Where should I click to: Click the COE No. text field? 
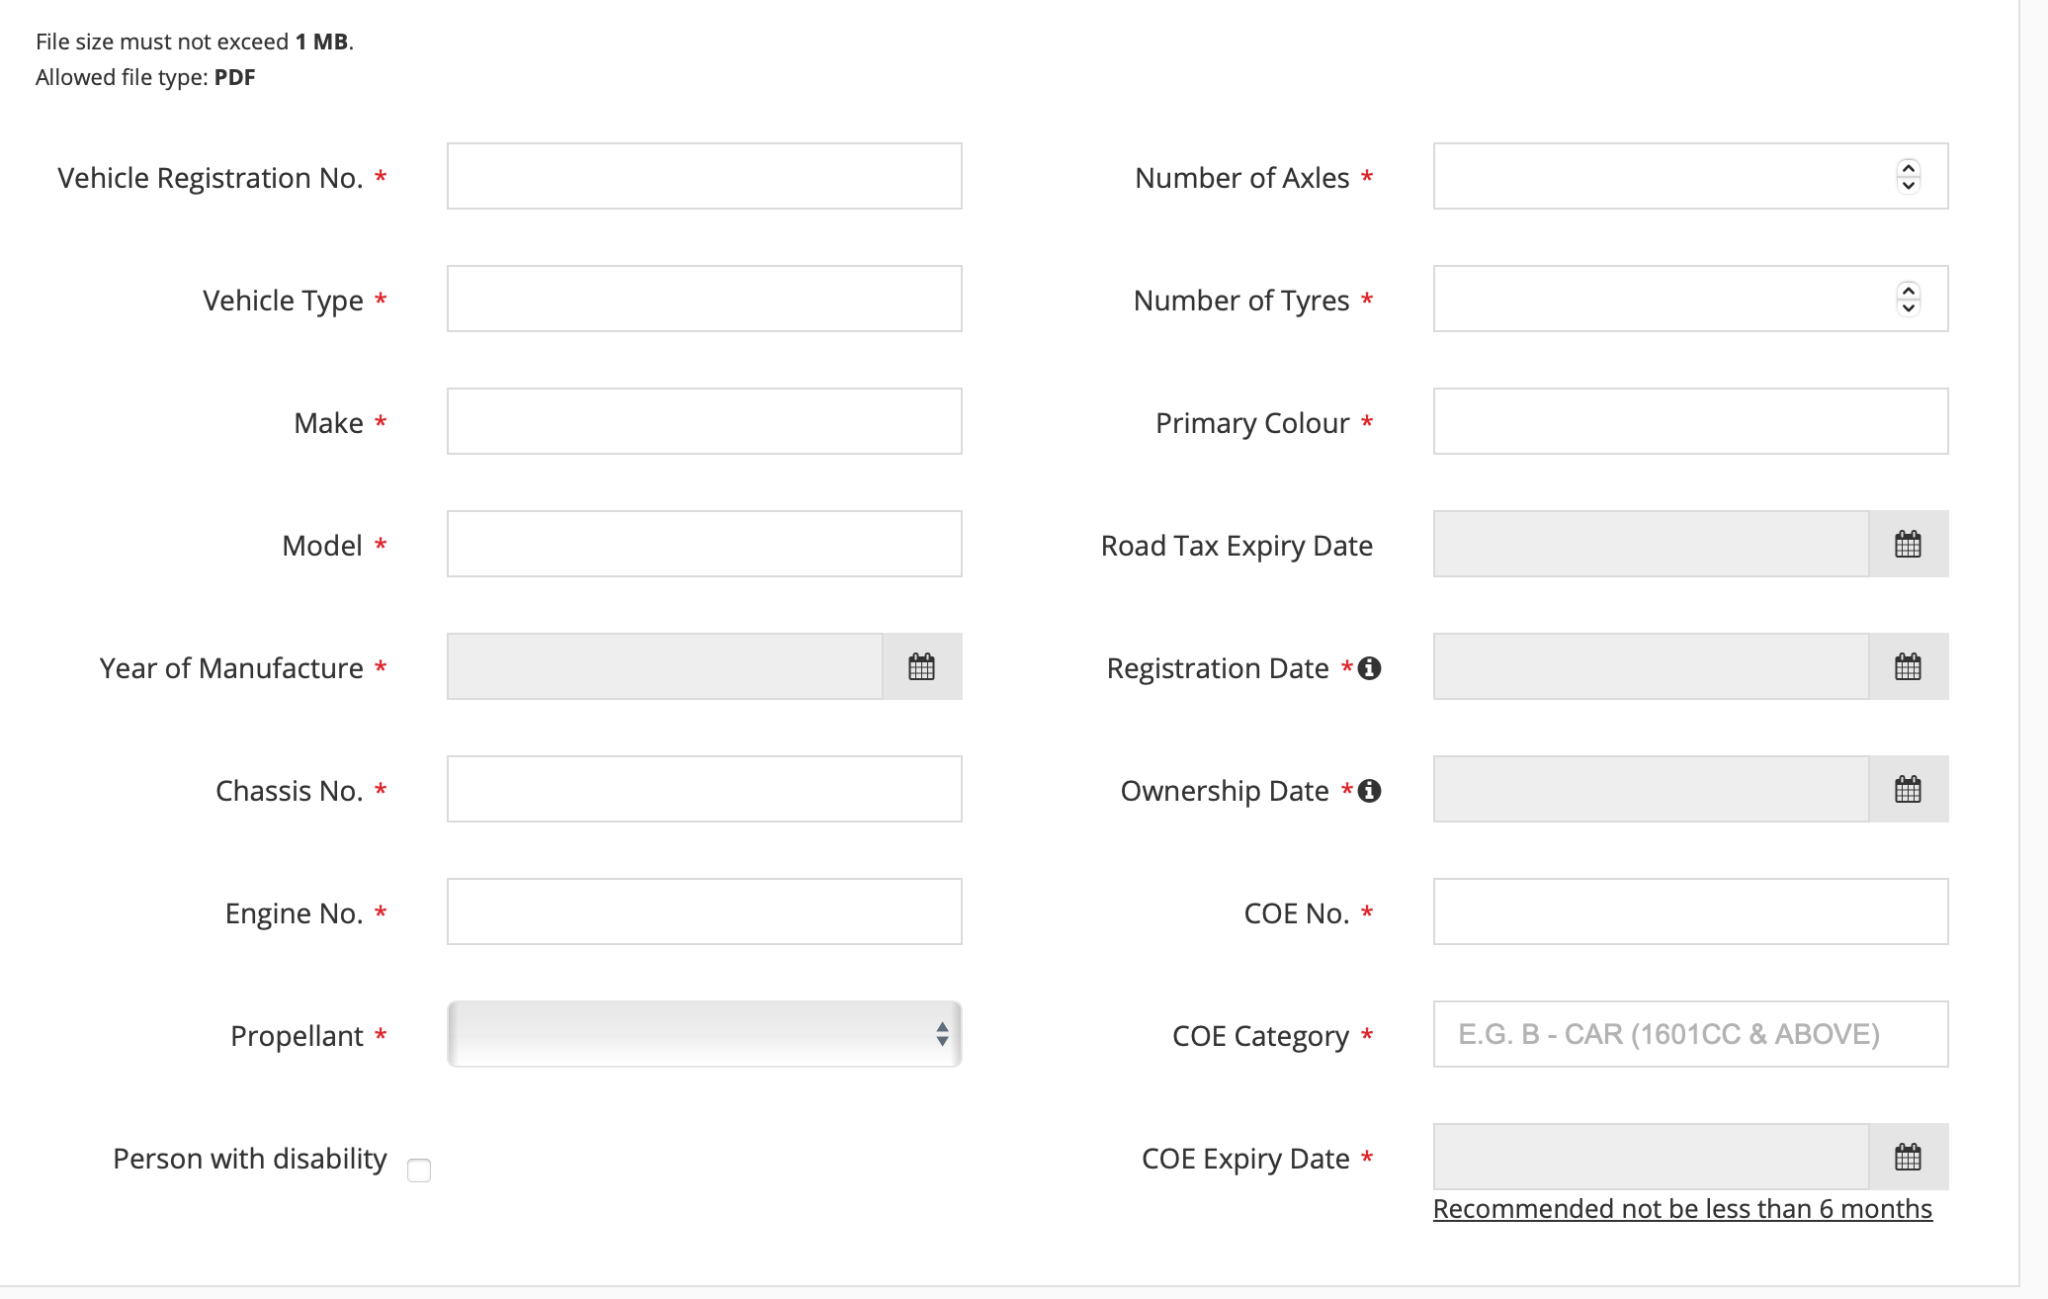point(1690,911)
